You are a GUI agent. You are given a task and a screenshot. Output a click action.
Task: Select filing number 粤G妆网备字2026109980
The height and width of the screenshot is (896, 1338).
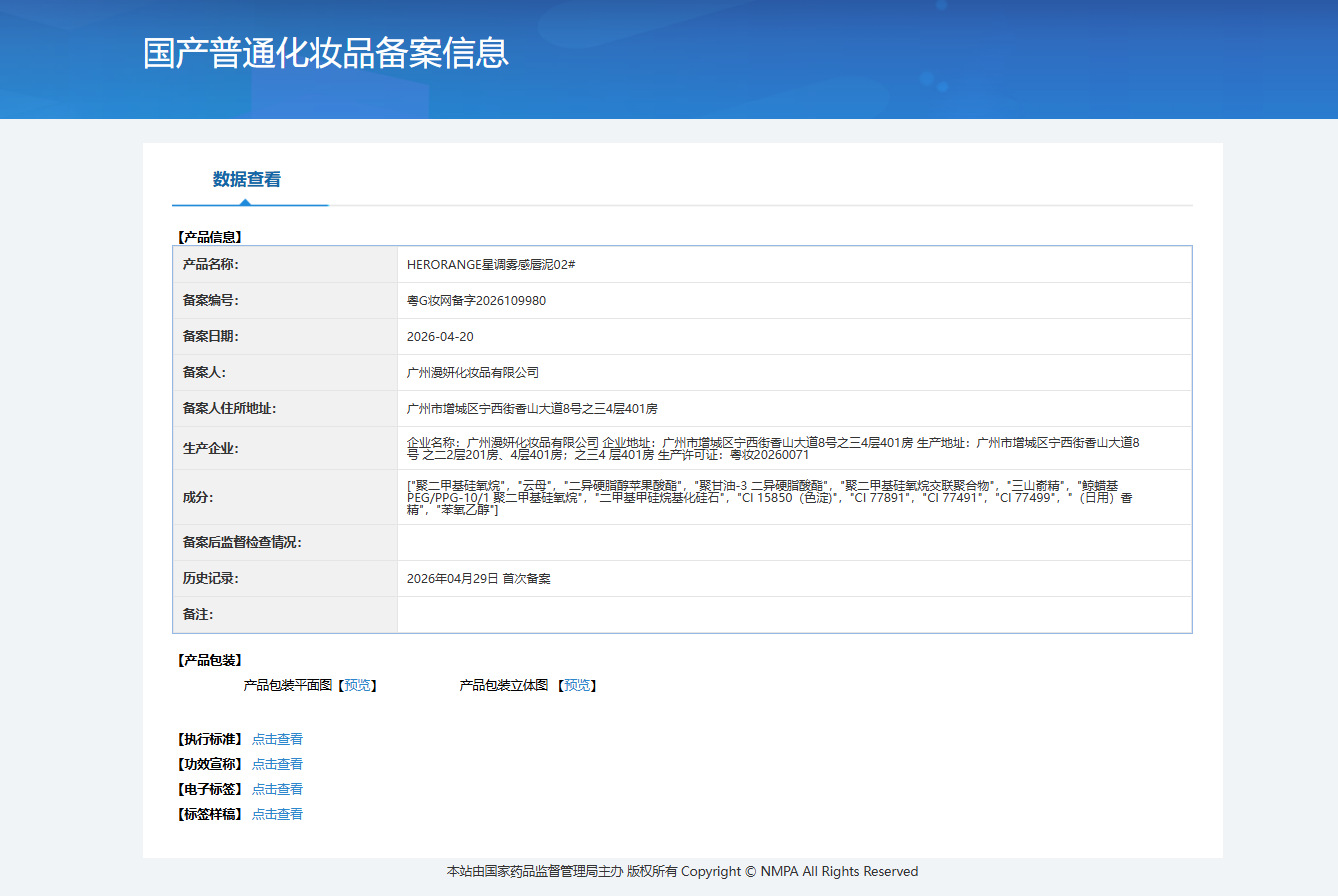[x=476, y=301]
